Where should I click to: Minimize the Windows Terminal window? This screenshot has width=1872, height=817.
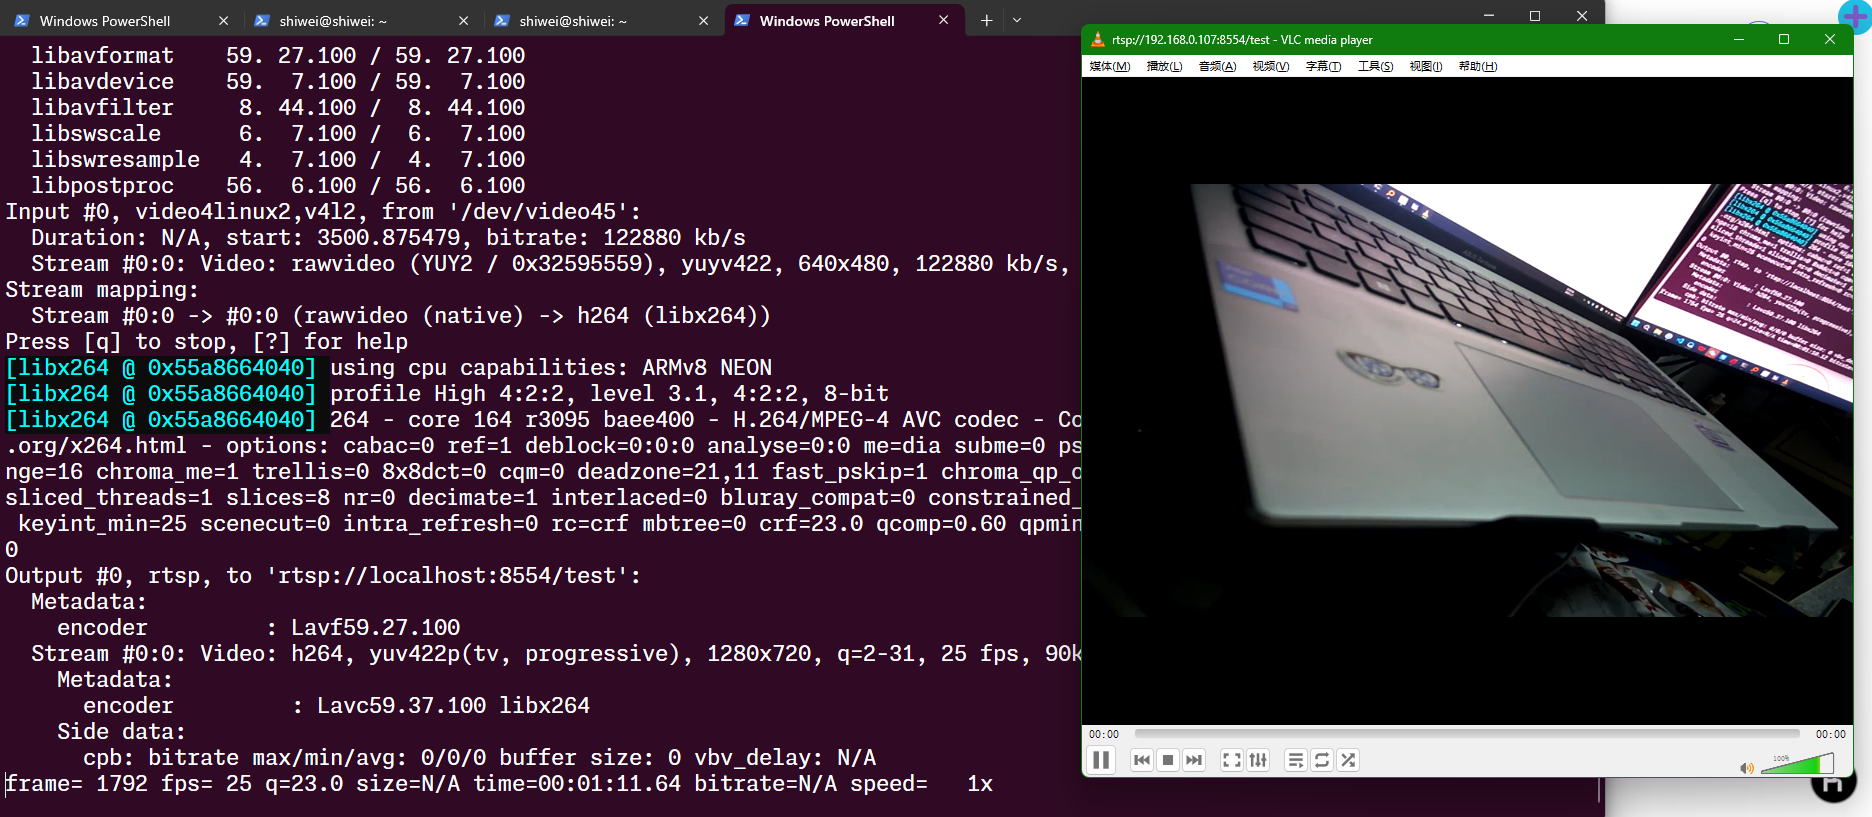pos(1489,15)
